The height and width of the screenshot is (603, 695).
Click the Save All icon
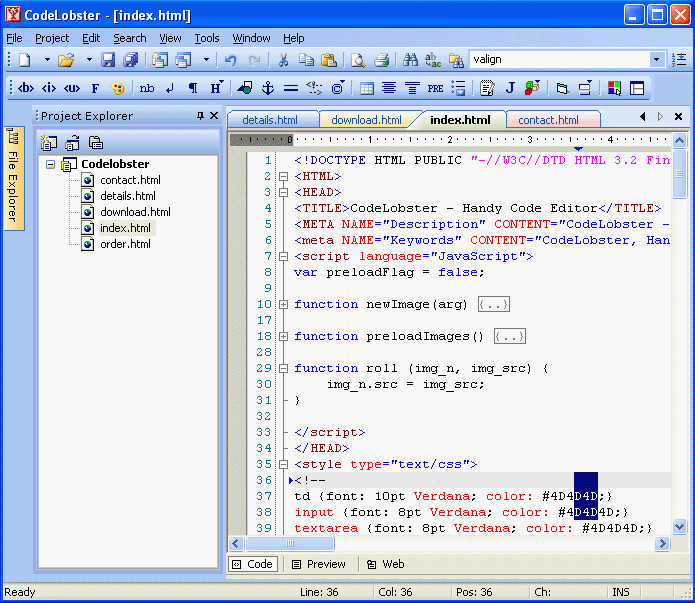[x=130, y=59]
